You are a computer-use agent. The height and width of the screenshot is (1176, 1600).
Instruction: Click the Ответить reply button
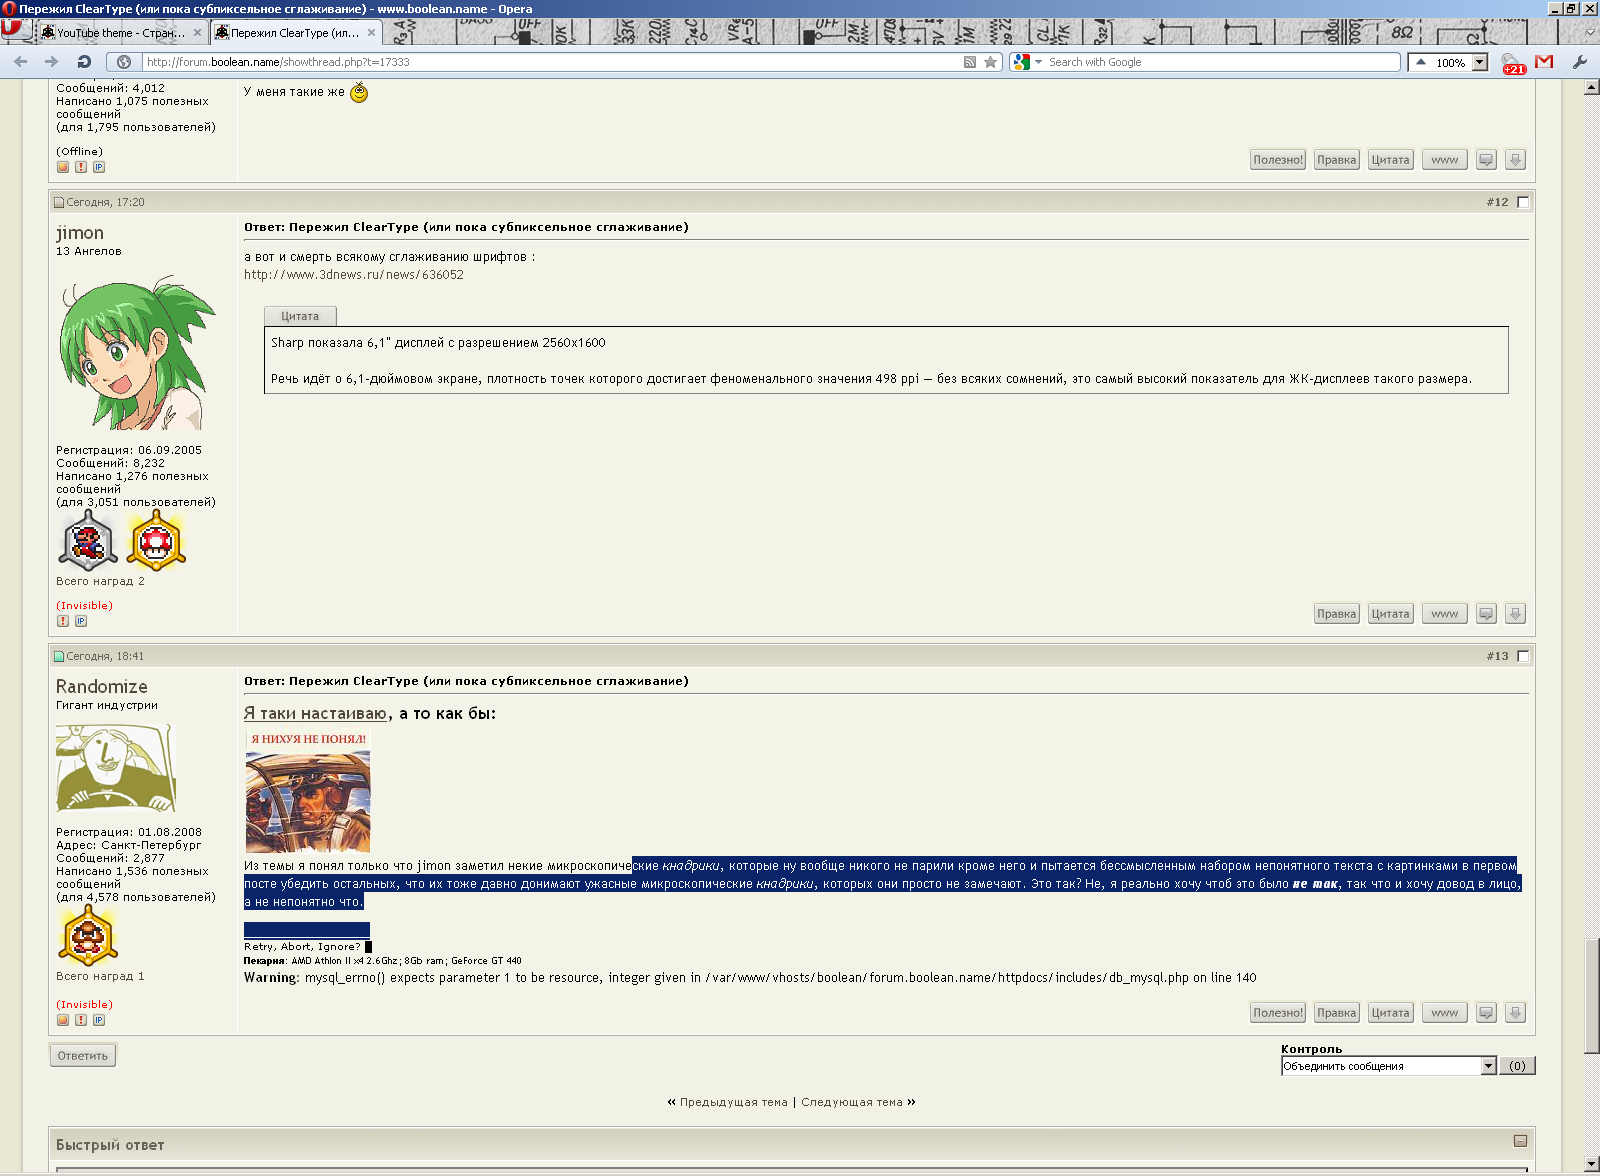pos(83,1056)
